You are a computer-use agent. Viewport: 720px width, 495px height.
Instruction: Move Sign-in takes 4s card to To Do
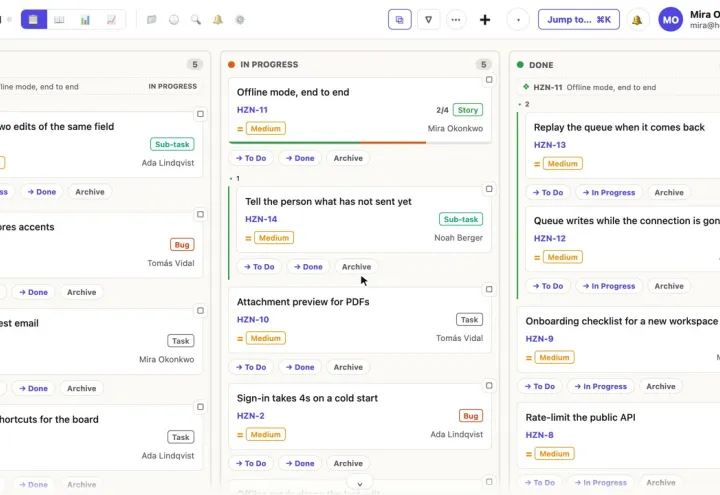pos(251,463)
